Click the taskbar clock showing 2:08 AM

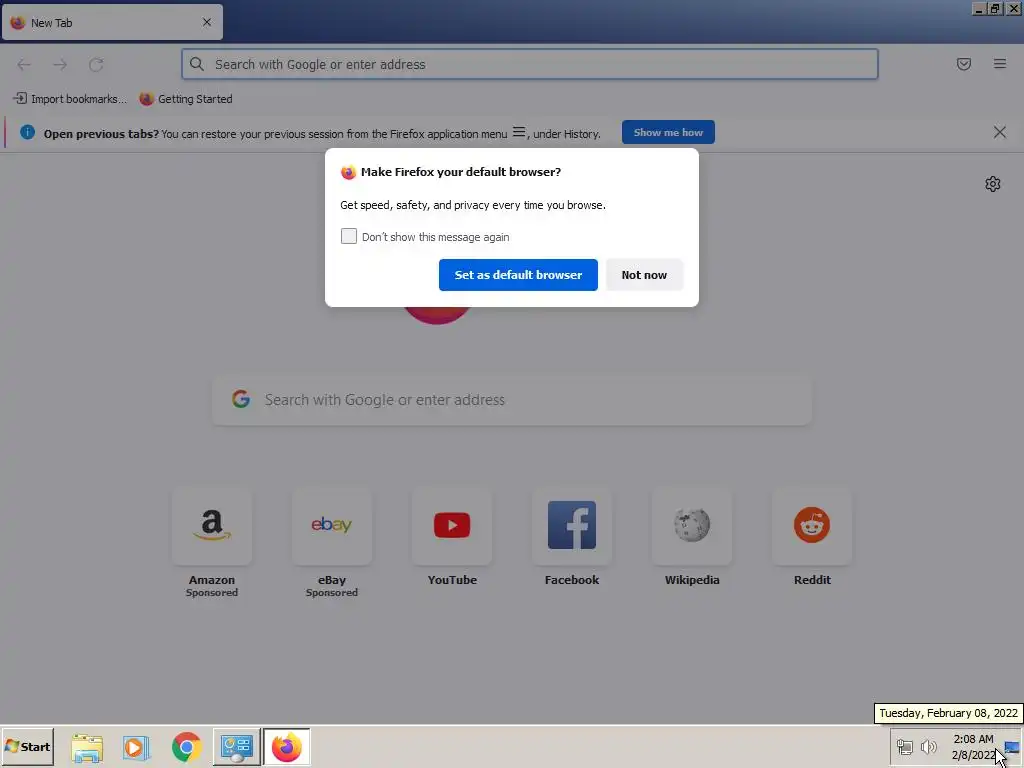coord(973,746)
